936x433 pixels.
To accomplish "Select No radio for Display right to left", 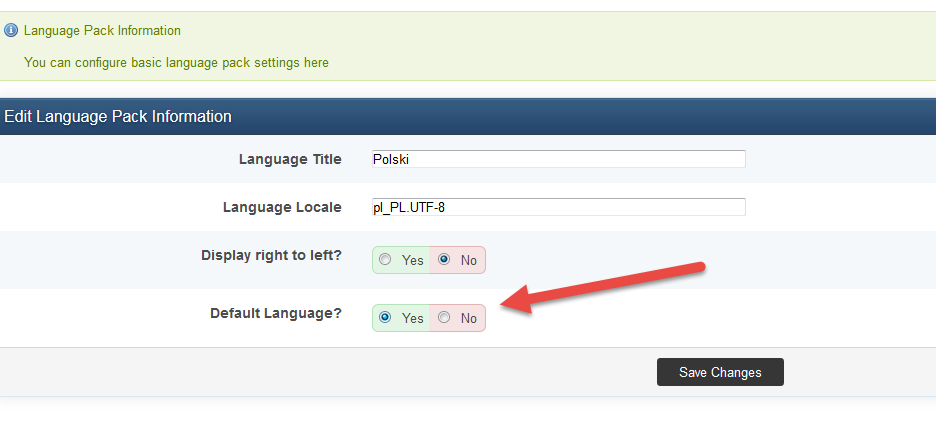I will coord(444,260).
